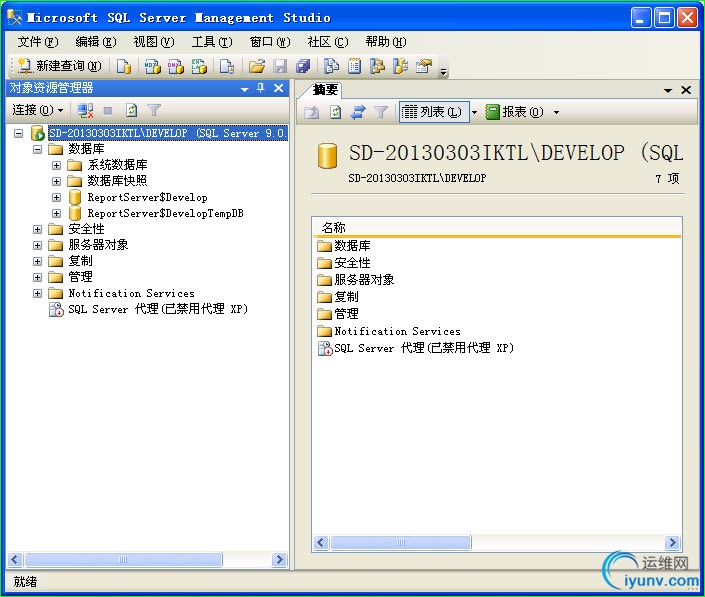Click the SQL Server Mobile Query icon
Screen dimensions: 705x597
click(x=227, y=67)
